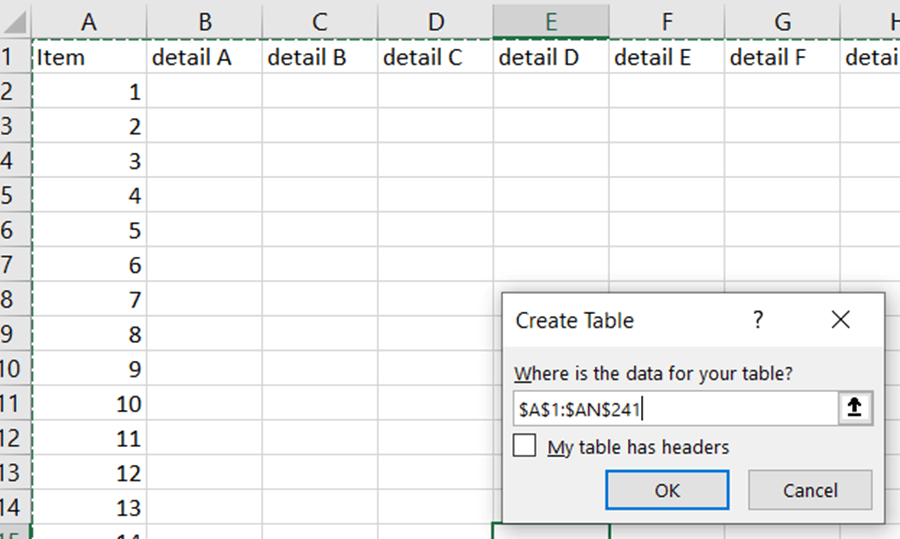The image size is (900, 539).
Task: Select row 8 header
Action: [15, 298]
